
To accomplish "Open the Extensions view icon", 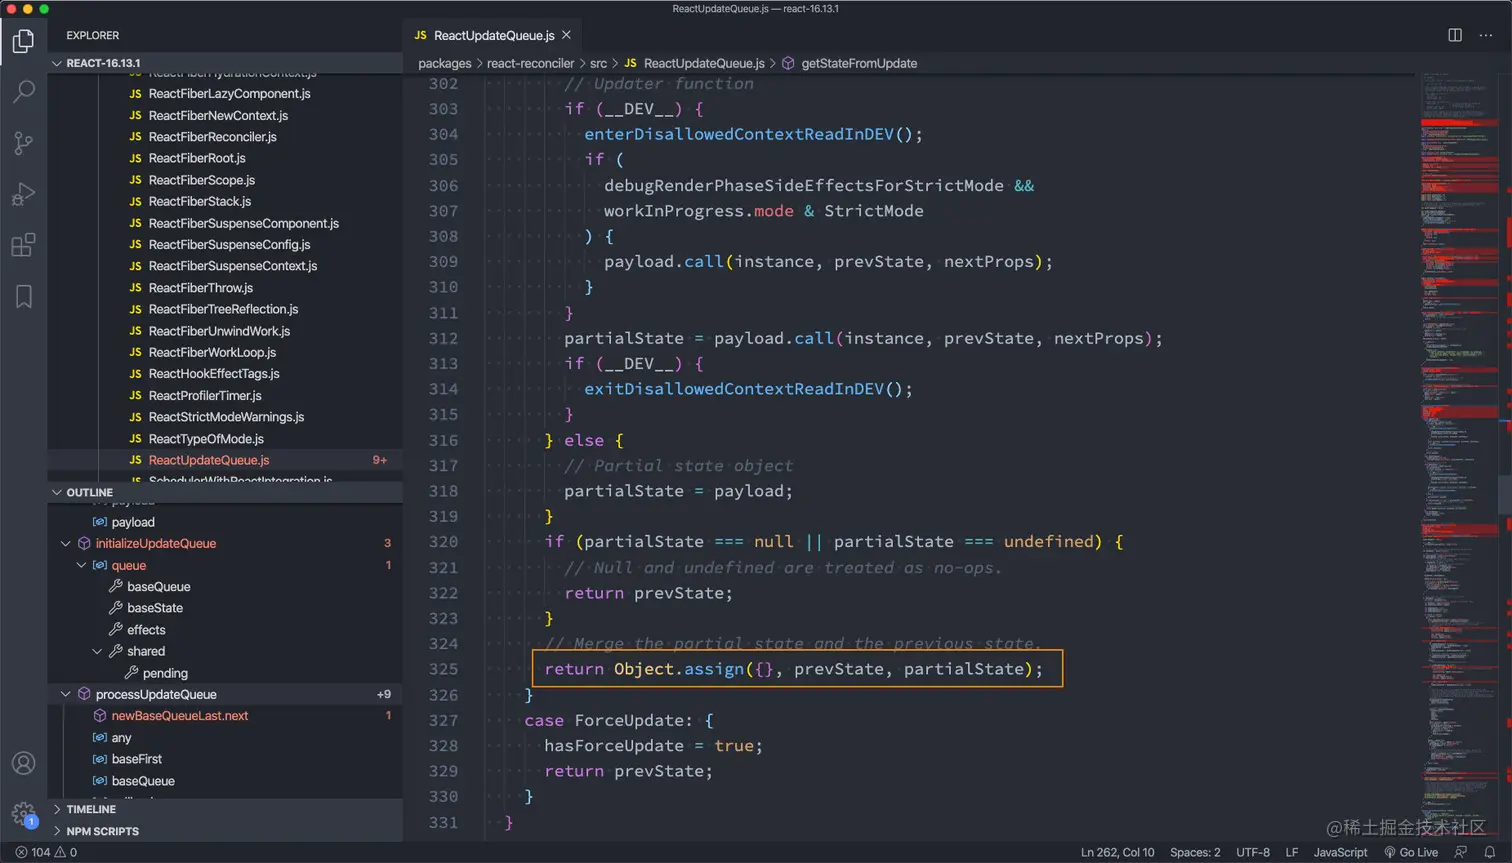I will coord(23,245).
